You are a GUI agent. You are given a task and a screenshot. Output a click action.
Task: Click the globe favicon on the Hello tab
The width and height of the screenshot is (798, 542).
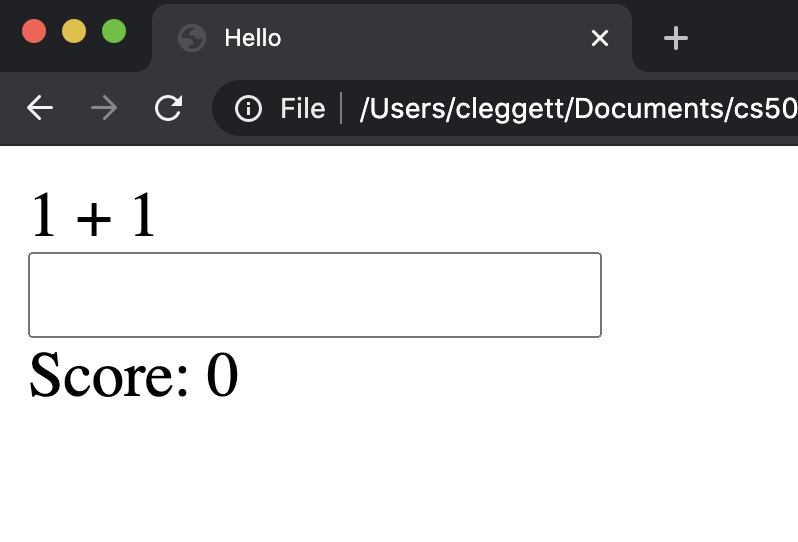click(x=191, y=38)
